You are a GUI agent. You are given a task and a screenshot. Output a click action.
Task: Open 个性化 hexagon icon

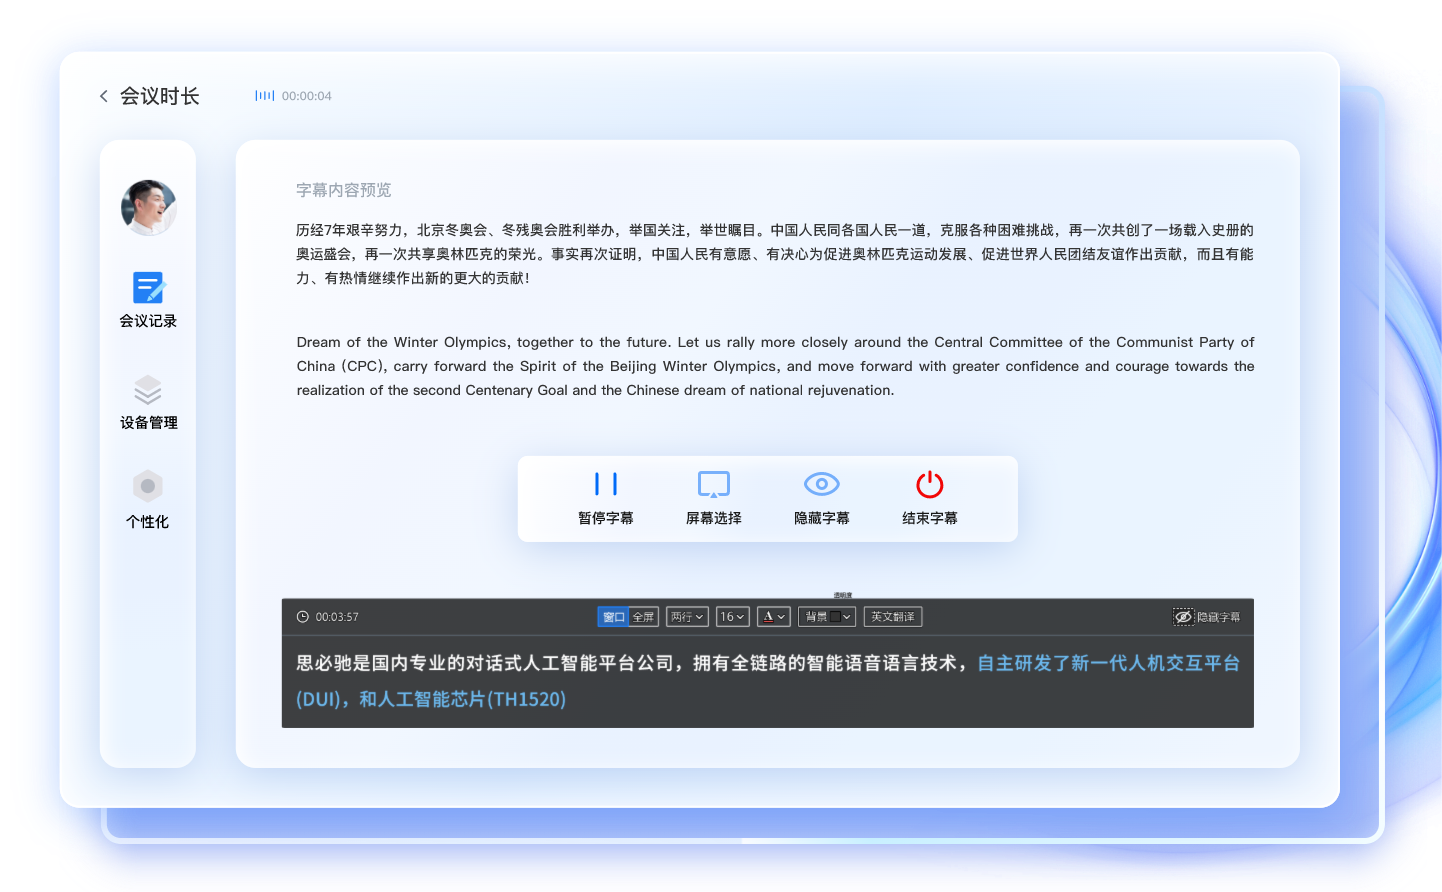tap(148, 486)
